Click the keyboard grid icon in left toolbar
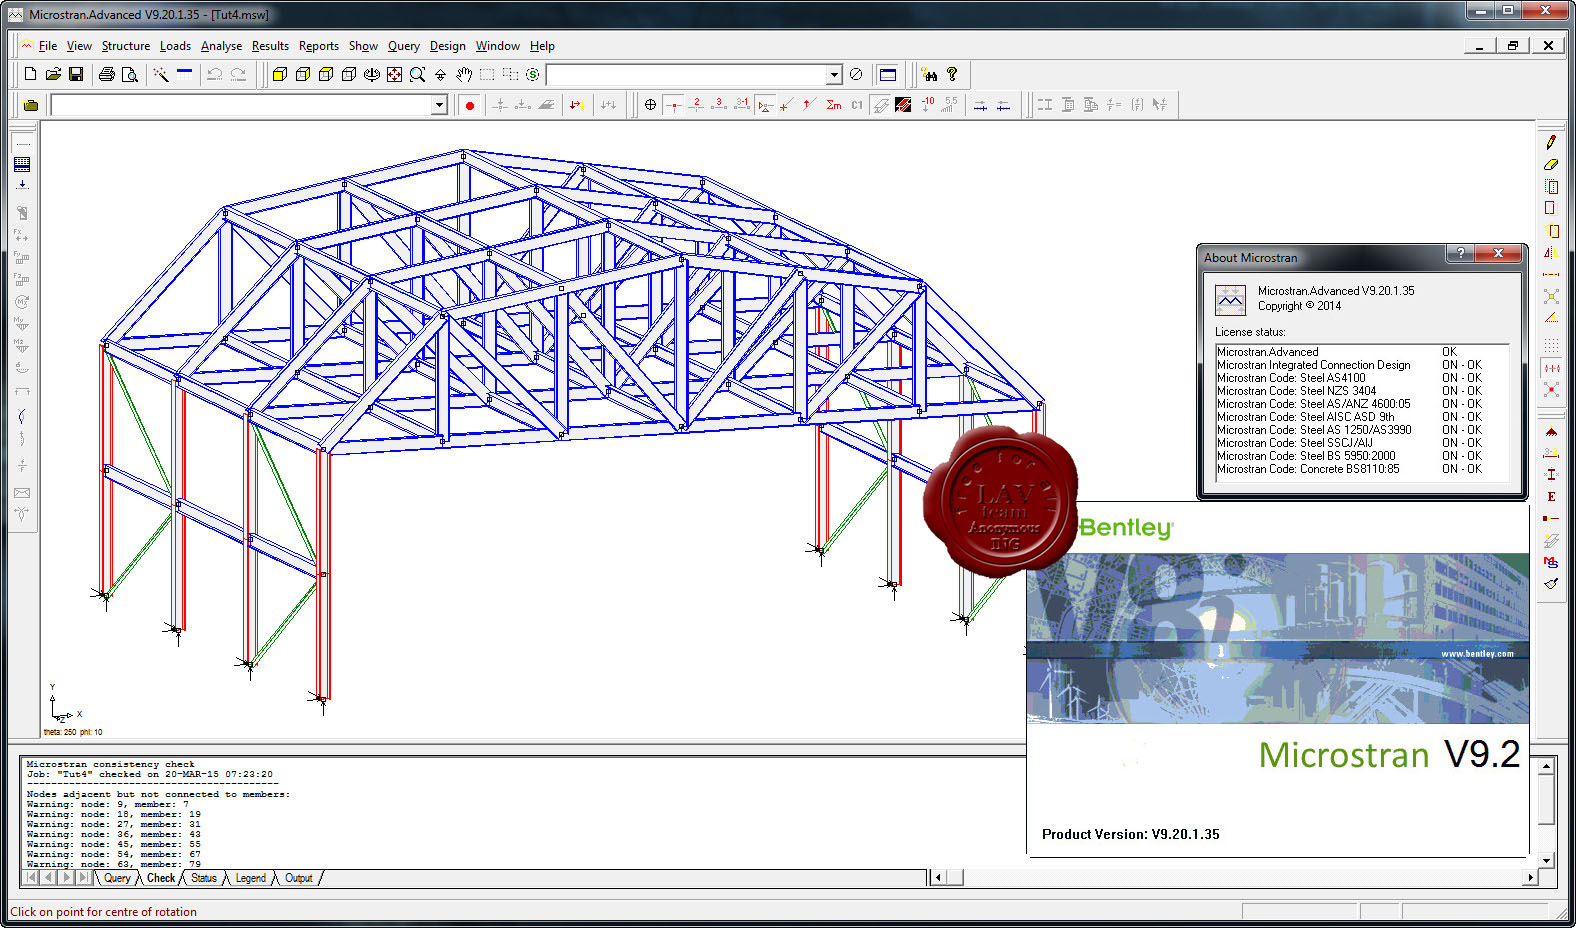Viewport: 1576px width, 928px height. pyautogui.click(x=22, y=164)
